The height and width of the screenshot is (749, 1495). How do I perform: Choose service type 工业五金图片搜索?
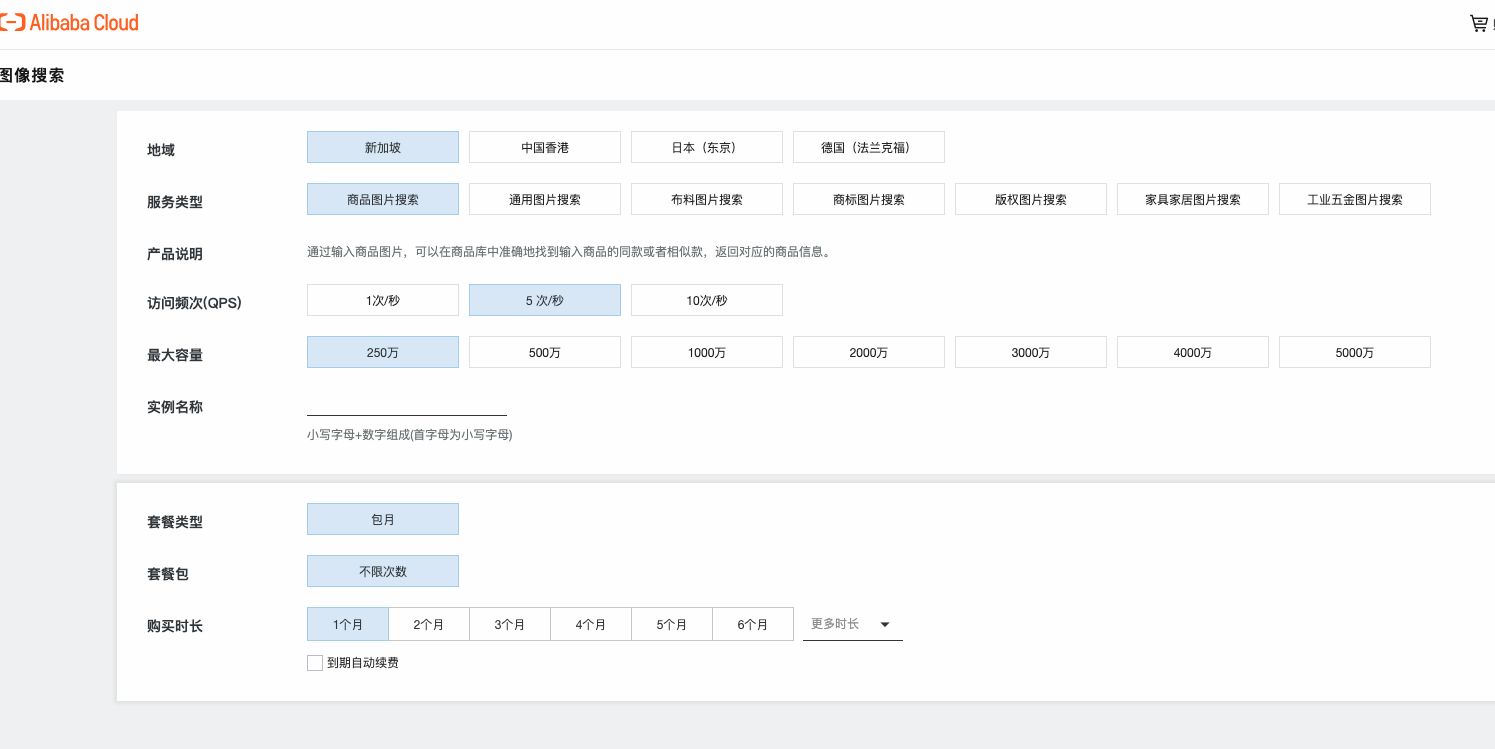tap(1355, 199)
